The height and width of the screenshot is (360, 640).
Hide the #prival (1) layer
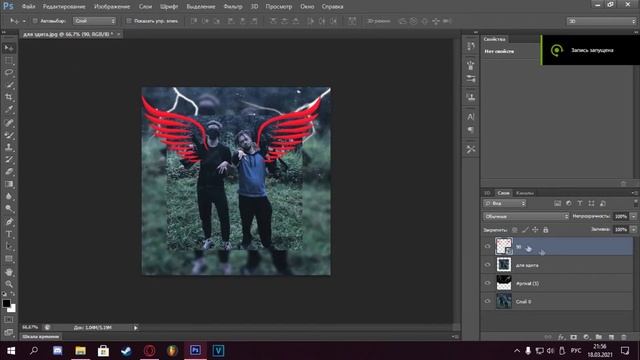click(x=487, y=283)
